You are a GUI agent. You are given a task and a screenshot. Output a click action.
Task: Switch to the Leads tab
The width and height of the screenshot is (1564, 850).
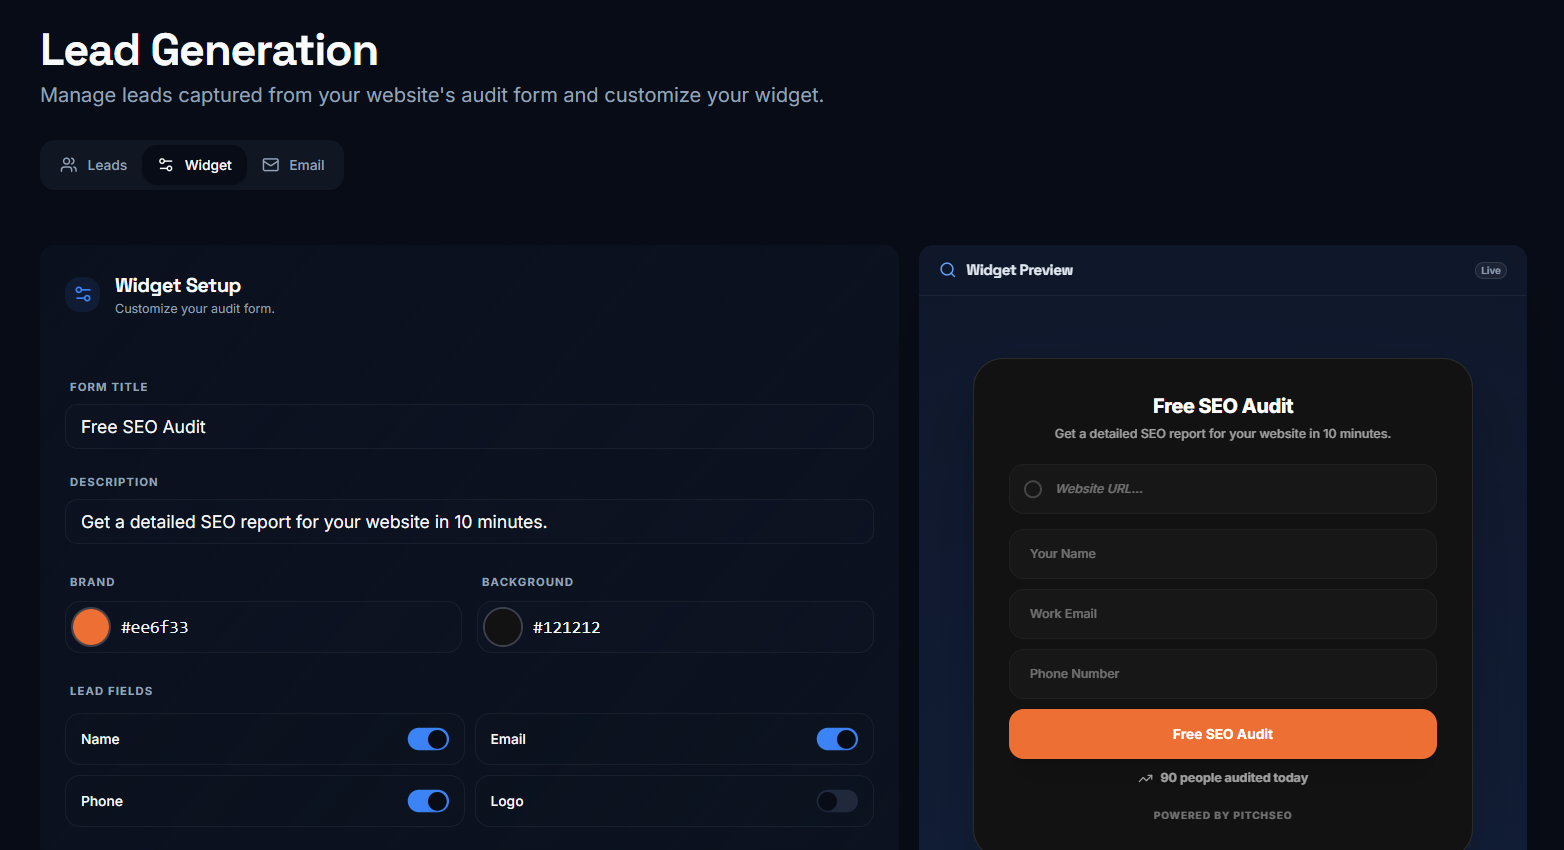click(x=94, y=165)
